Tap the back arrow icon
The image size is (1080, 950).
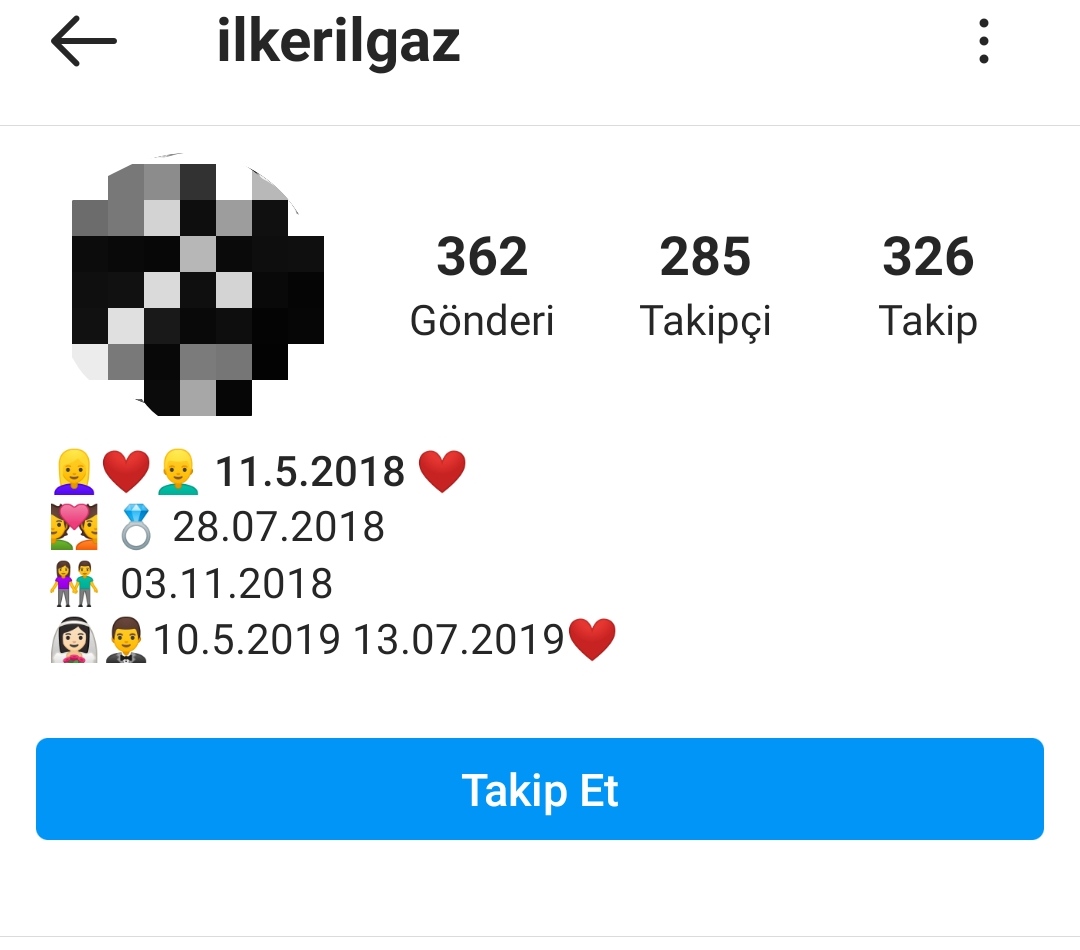[x=83, y=41]
